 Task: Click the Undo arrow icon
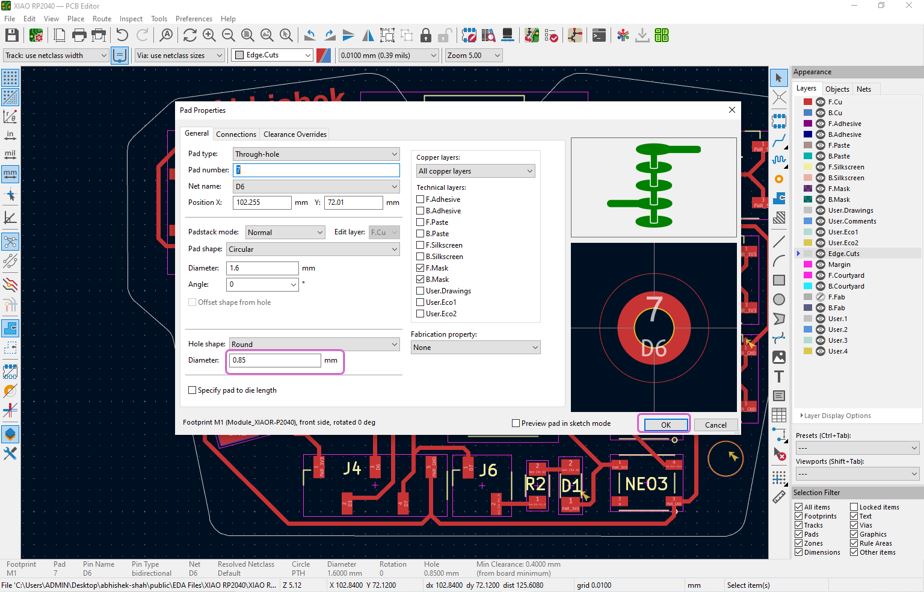pyautogui.click(x=121, y=35)
